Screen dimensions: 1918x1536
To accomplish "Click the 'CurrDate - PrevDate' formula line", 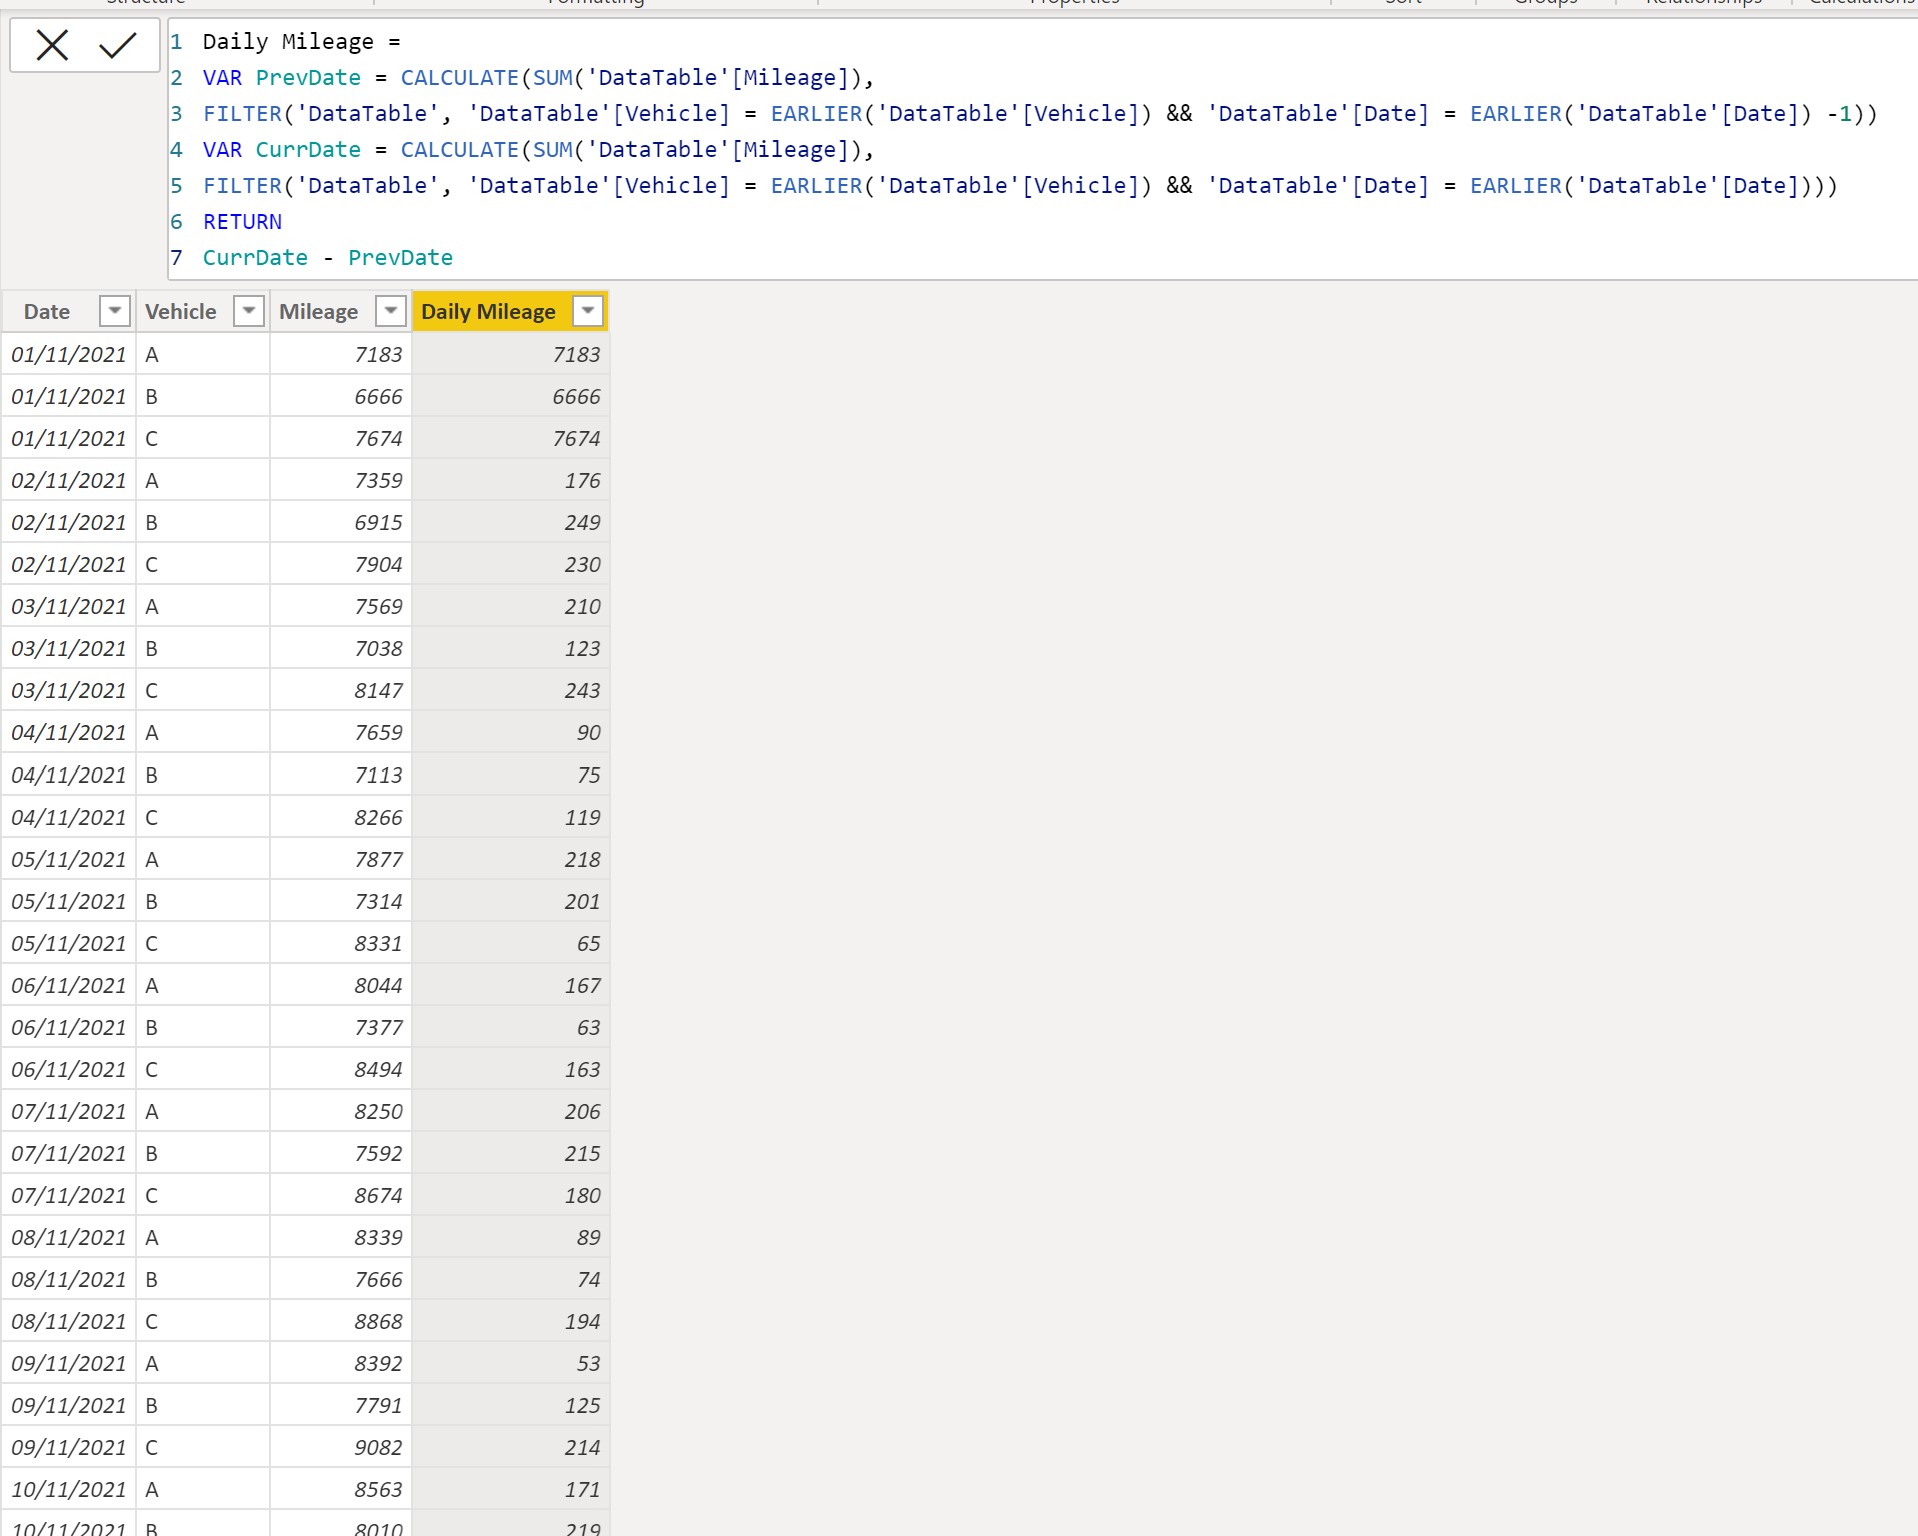I will (x=328, y=258).
